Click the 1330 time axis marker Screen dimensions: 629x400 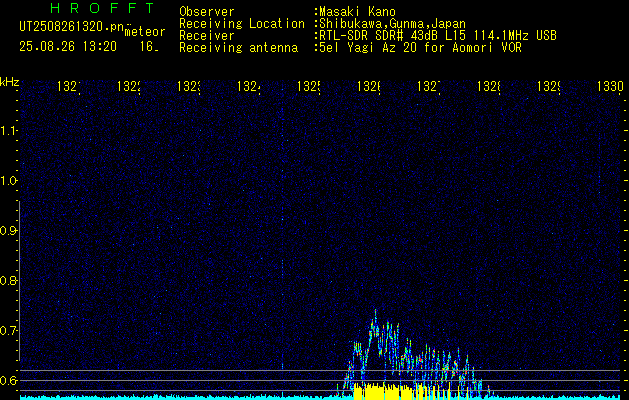(x=610, y=87)
